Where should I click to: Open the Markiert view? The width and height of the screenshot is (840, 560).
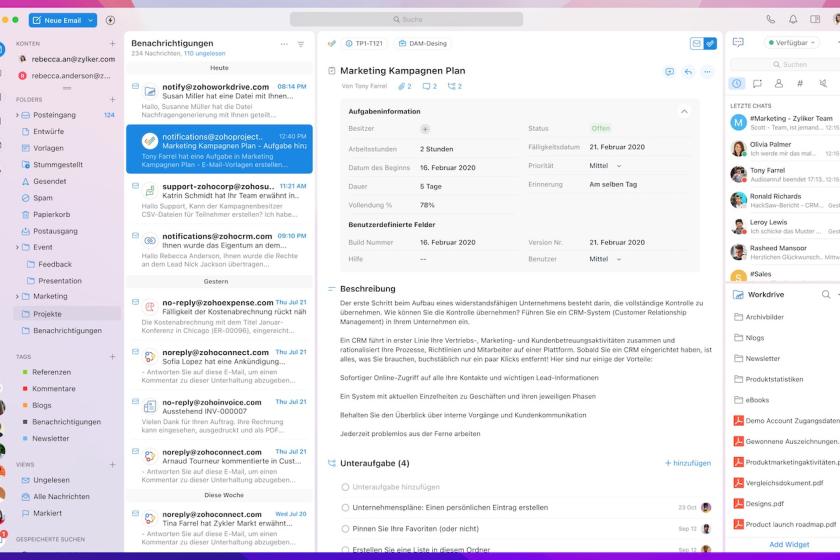(47, 513)
